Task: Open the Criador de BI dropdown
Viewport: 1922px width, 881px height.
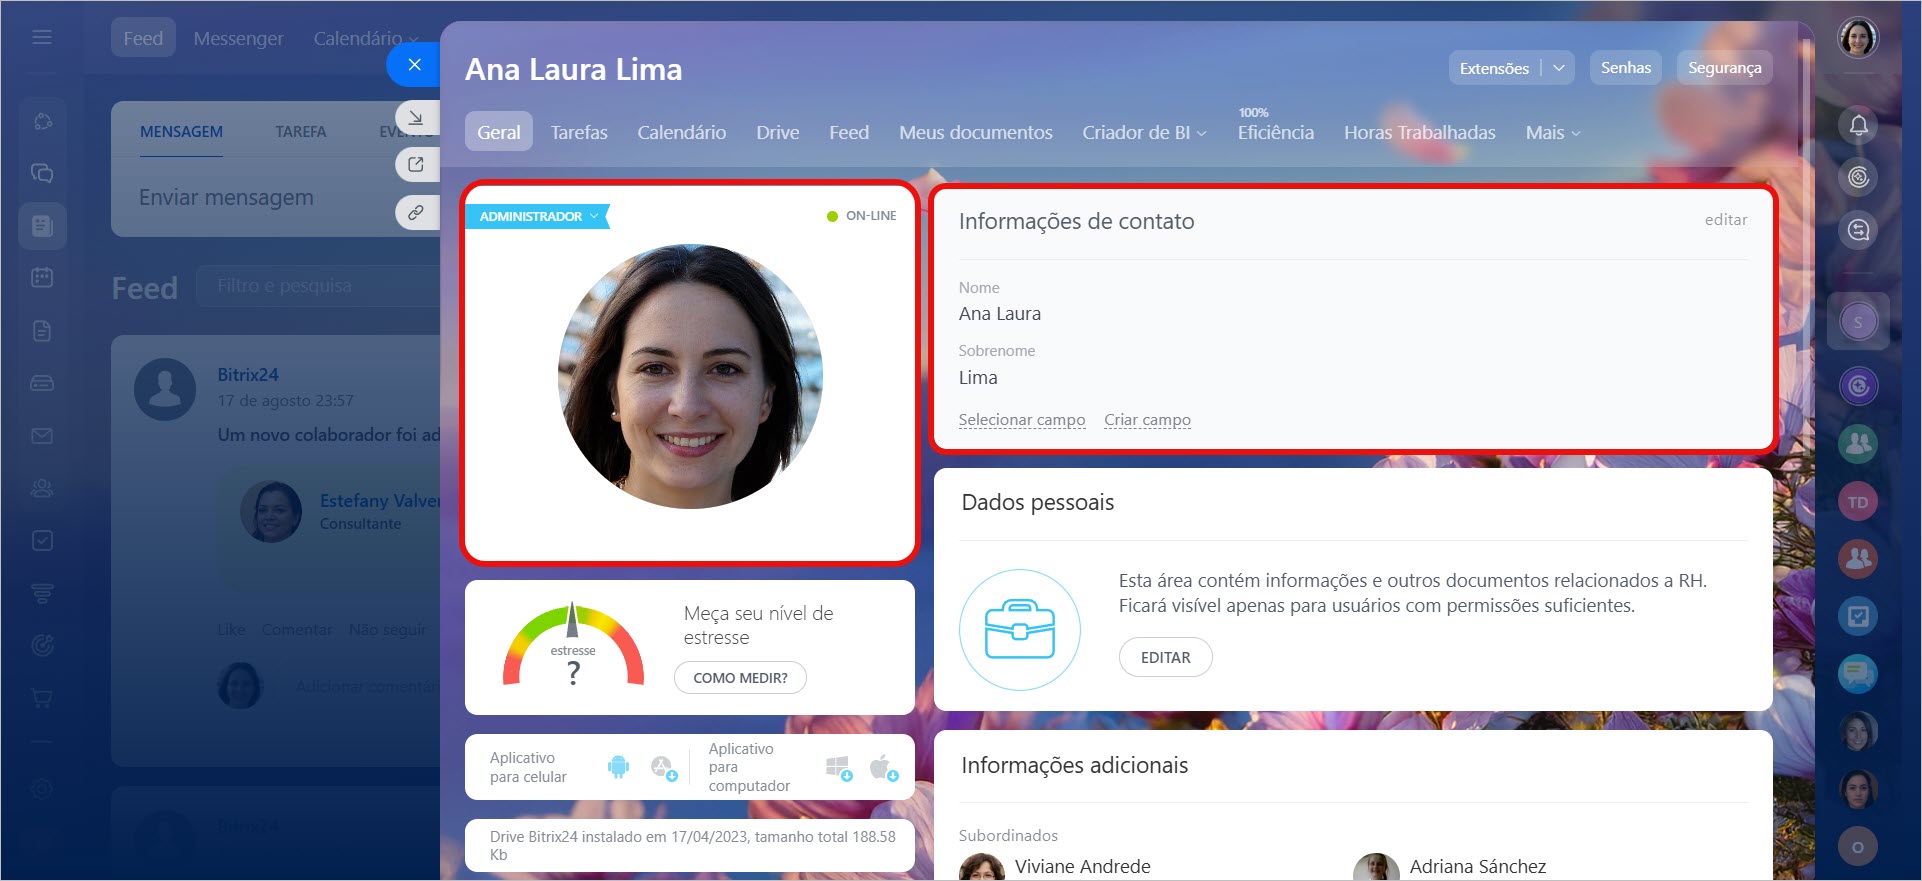Action: tap(1144, 133)
